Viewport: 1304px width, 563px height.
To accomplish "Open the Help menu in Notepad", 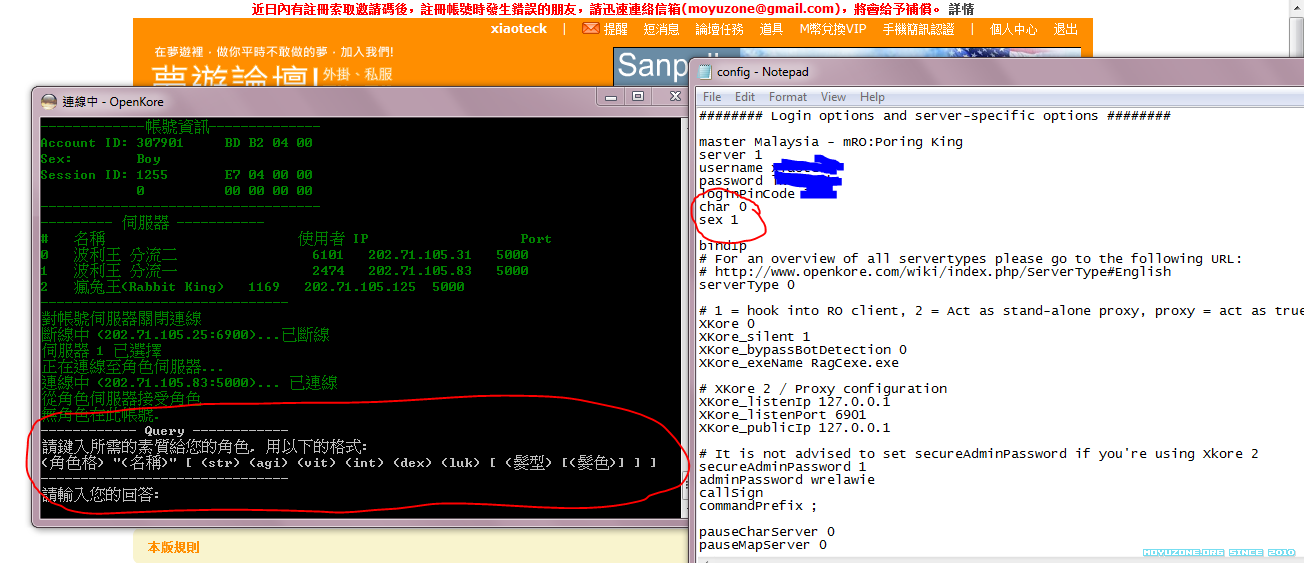I will [872, 97].
